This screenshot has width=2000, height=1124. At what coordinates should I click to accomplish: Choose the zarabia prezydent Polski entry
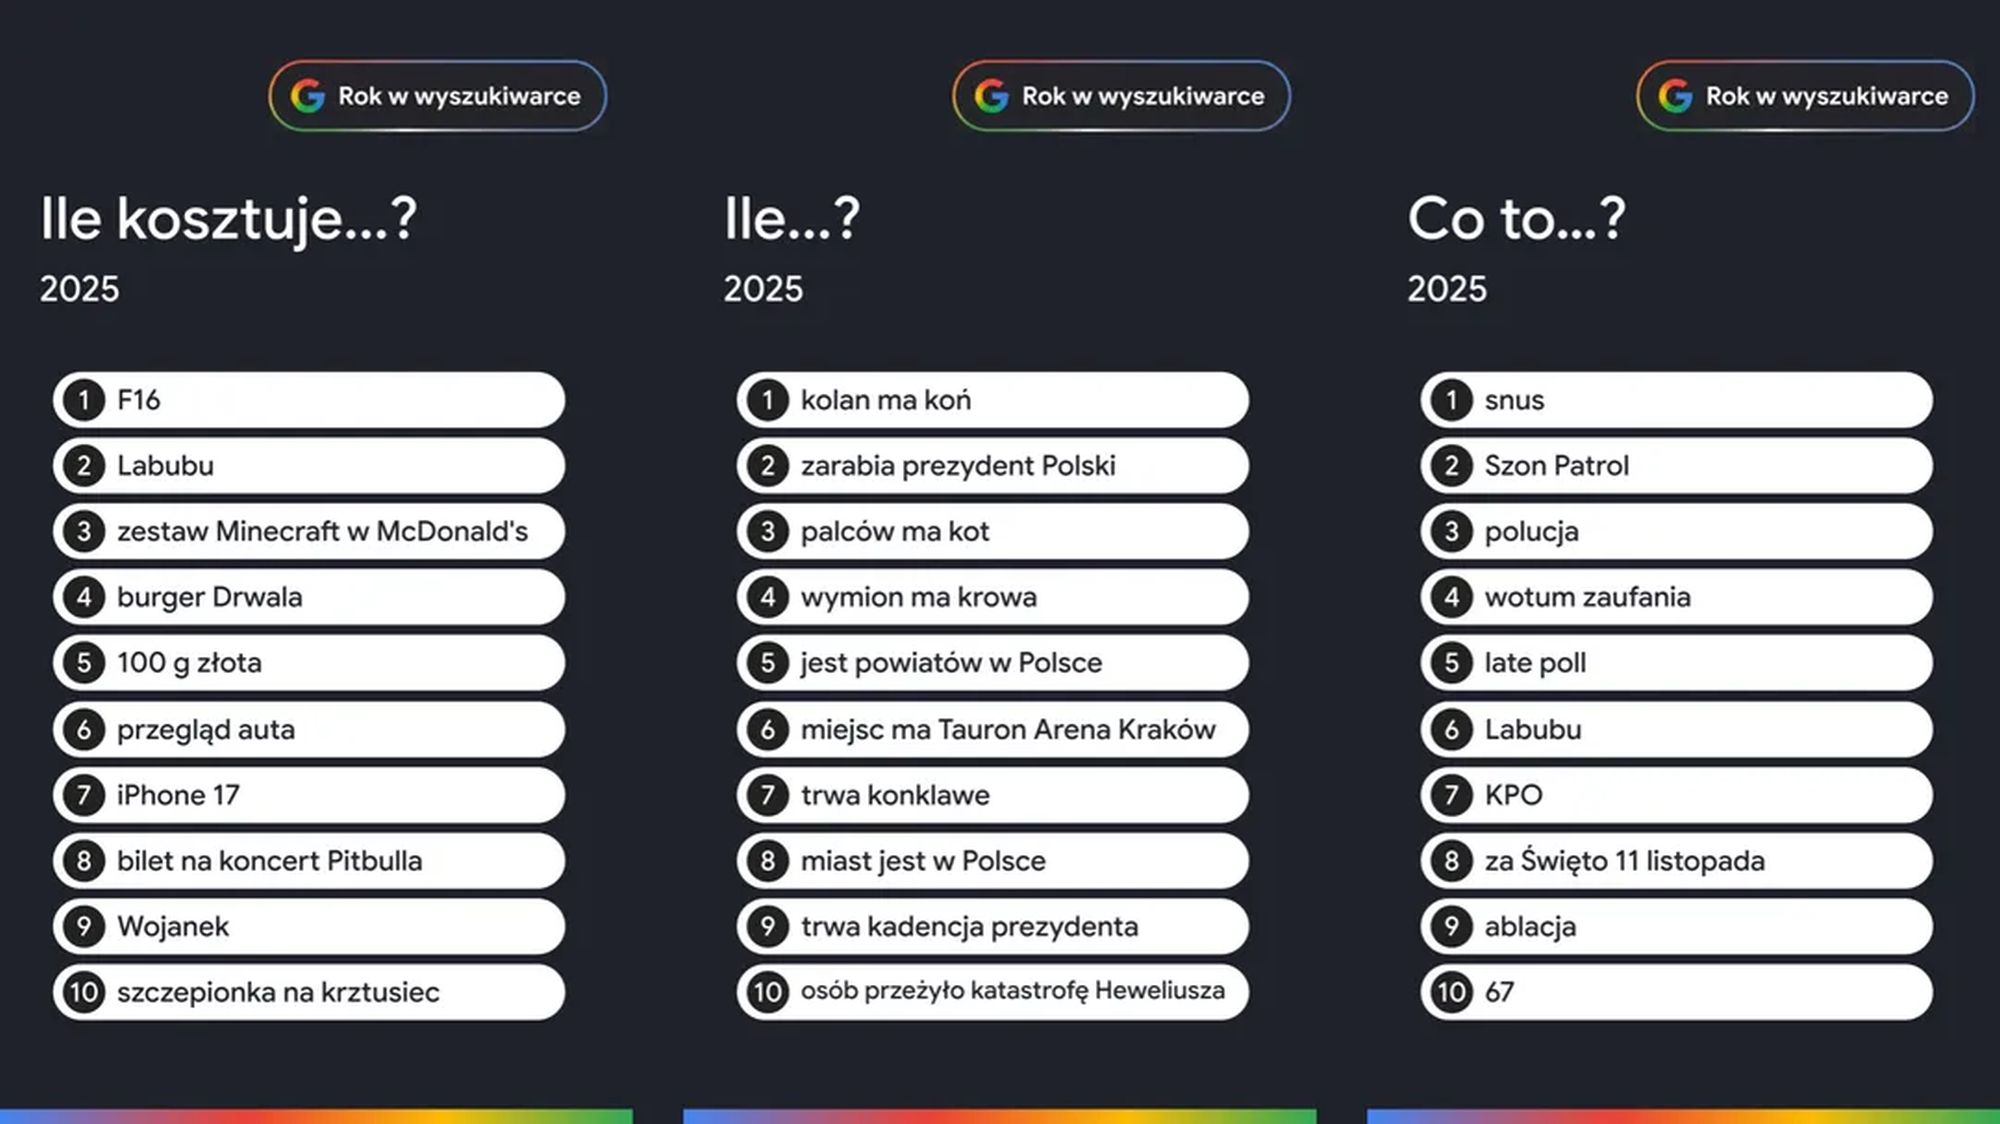[992, 466]
